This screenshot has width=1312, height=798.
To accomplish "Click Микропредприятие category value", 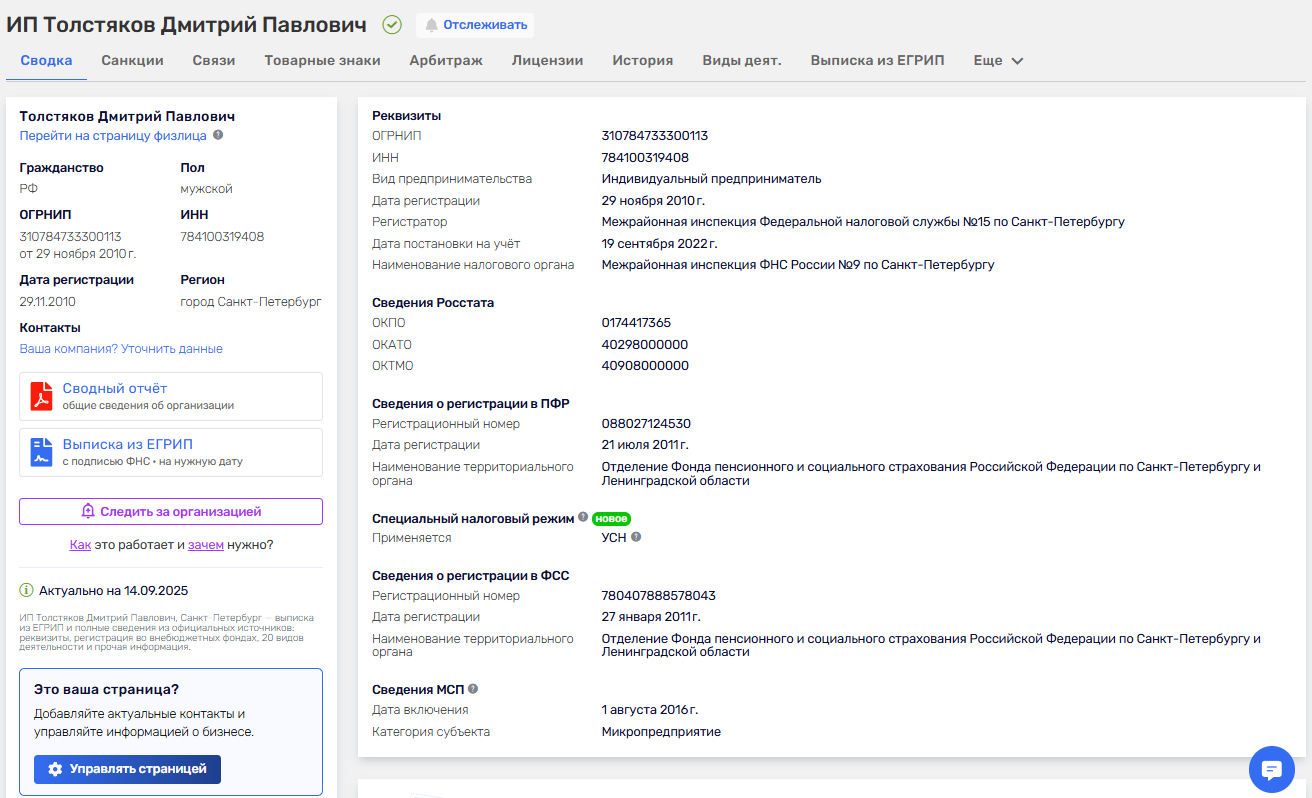I will coord(661,732).
